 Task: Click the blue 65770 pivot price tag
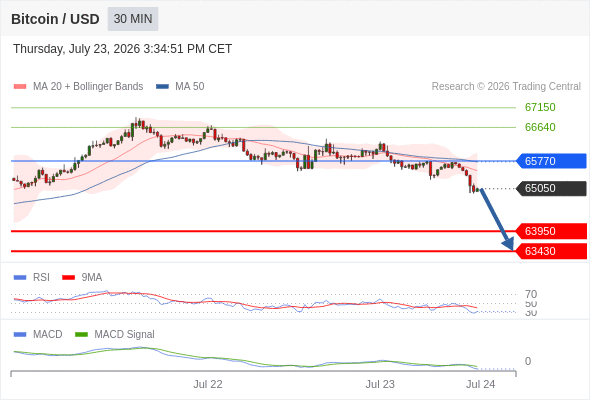pos(551,161)
